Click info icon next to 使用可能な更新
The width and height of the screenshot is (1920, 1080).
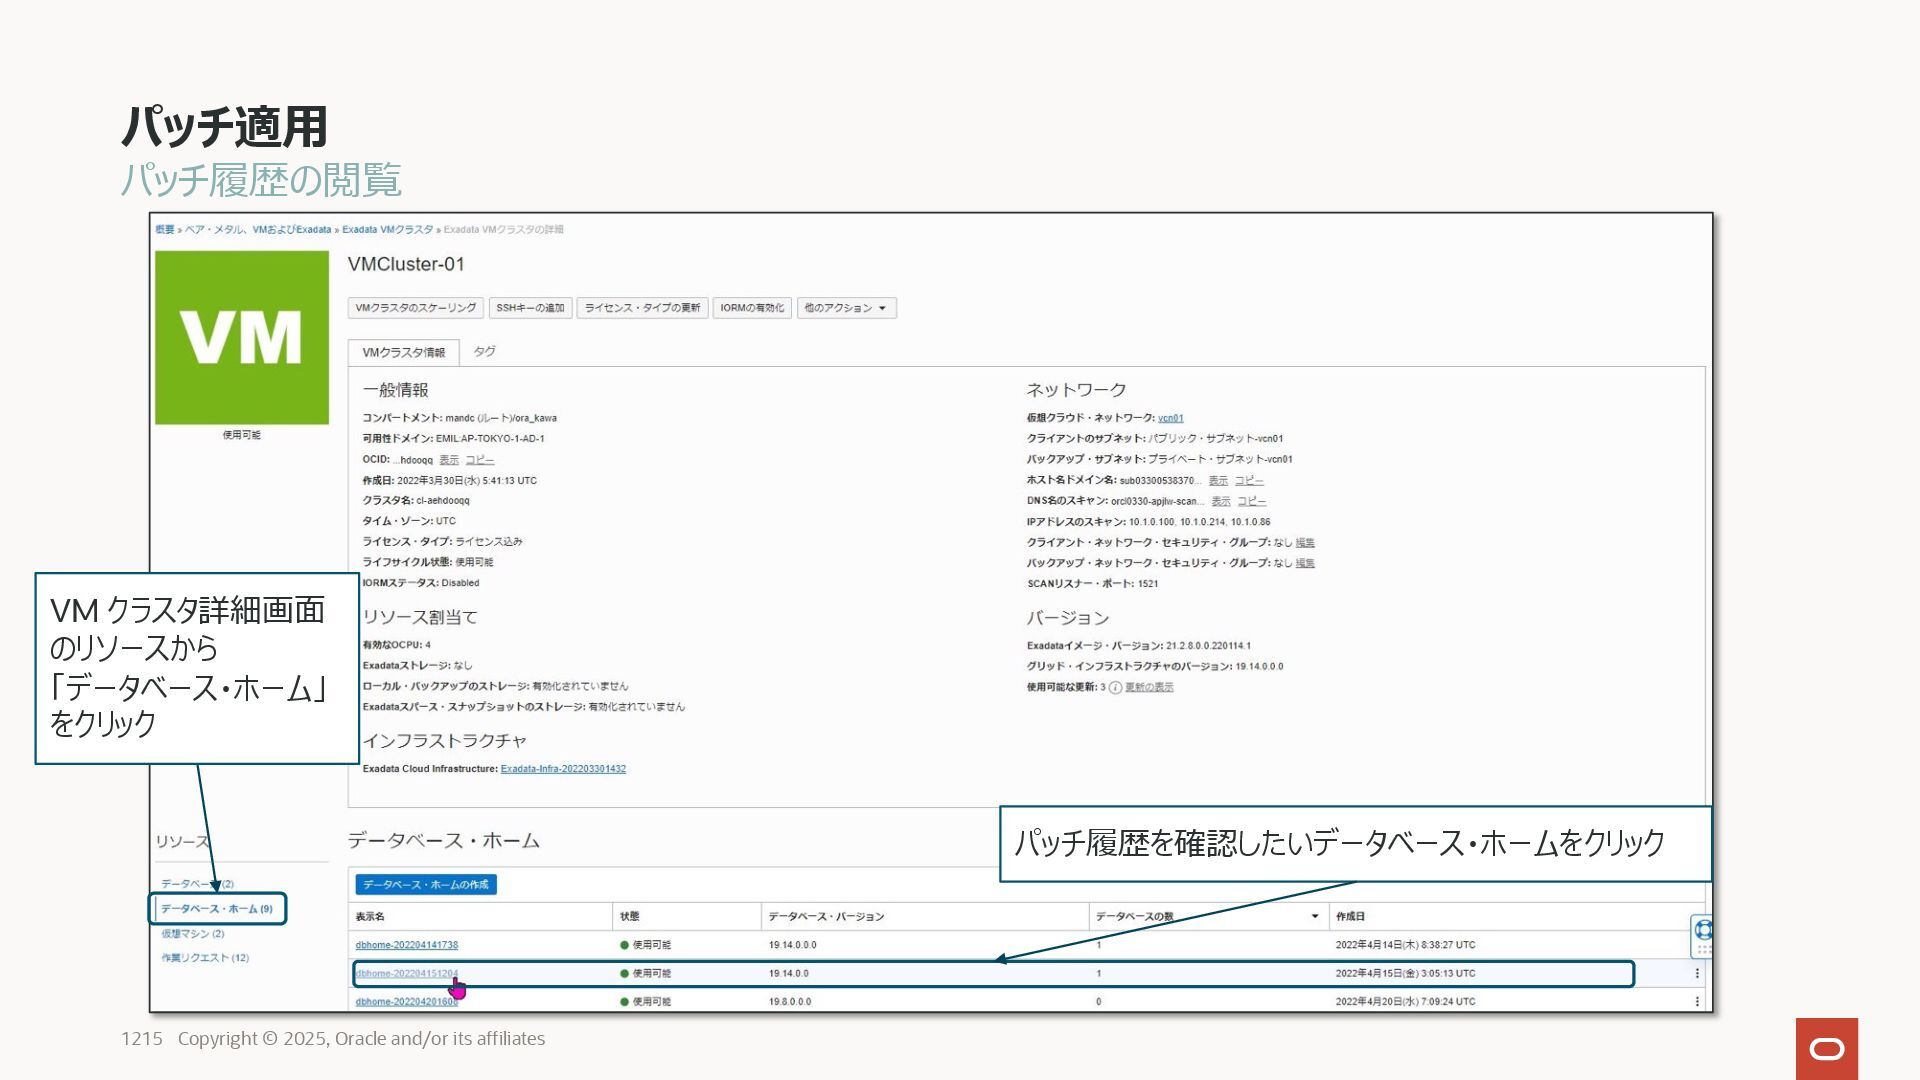pos(1115,688)
